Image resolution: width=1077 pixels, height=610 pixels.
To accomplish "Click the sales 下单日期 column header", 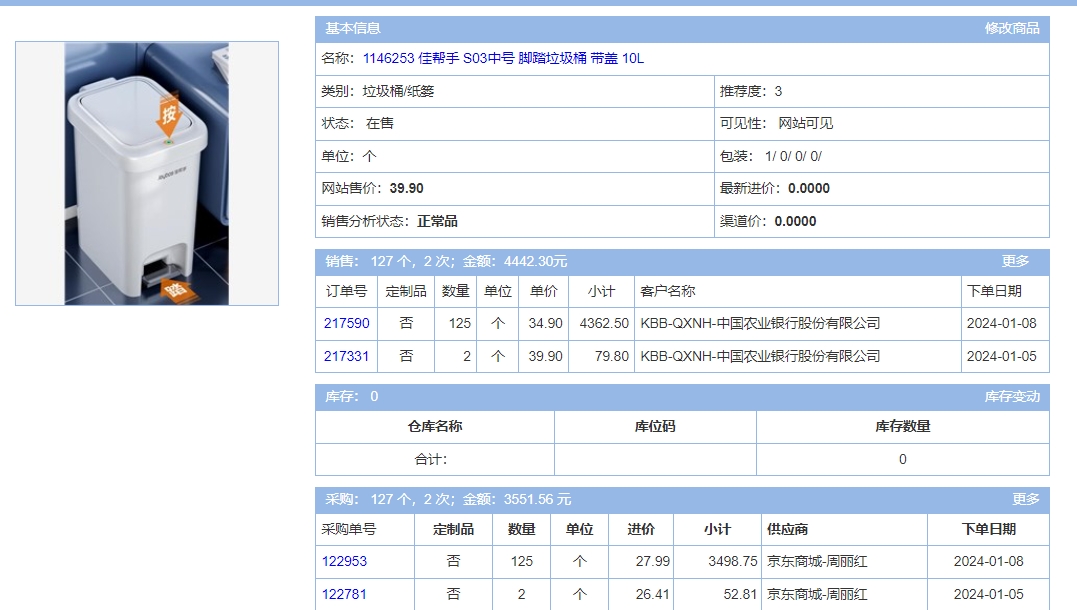I will click(1005, 291).
